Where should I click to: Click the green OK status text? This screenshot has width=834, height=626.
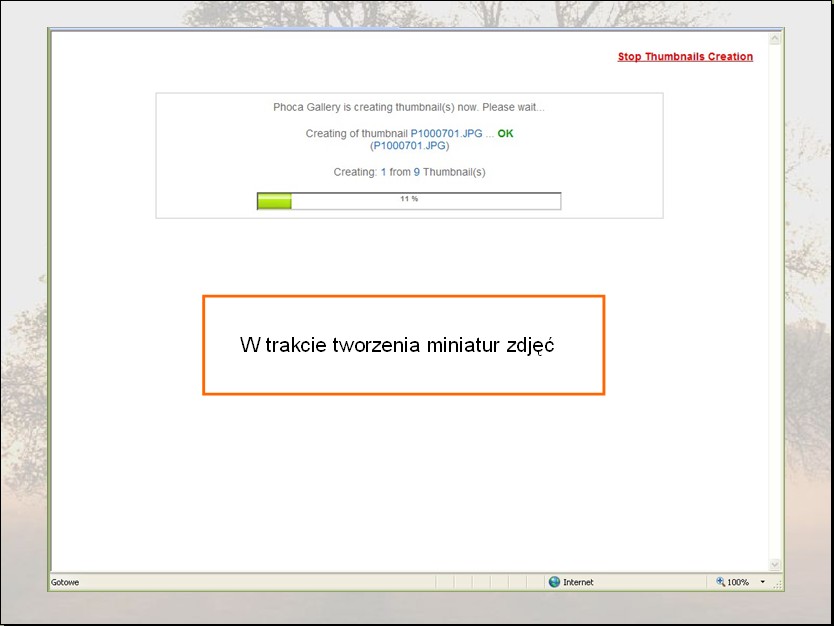(505, 133)
